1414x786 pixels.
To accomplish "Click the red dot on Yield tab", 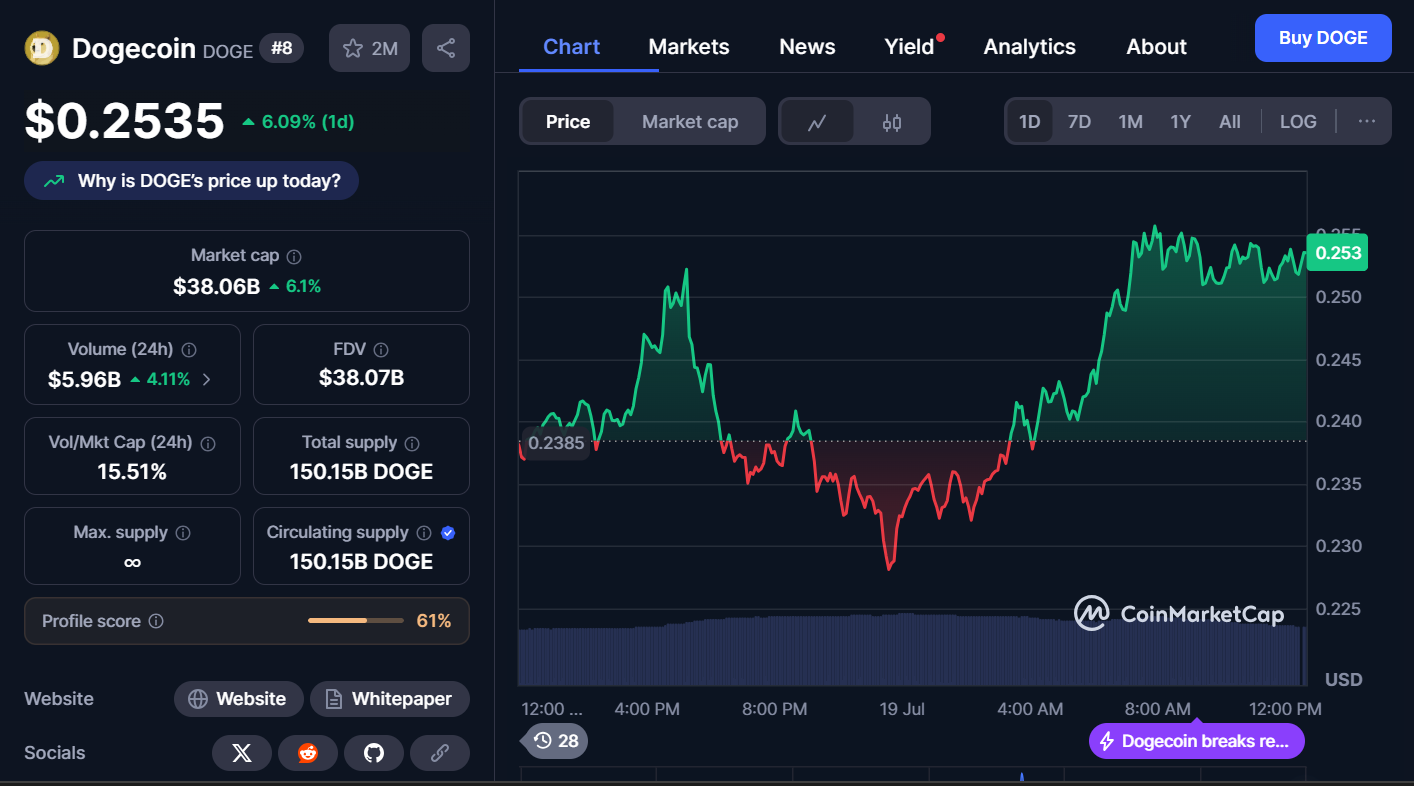I will coord(941,38).
